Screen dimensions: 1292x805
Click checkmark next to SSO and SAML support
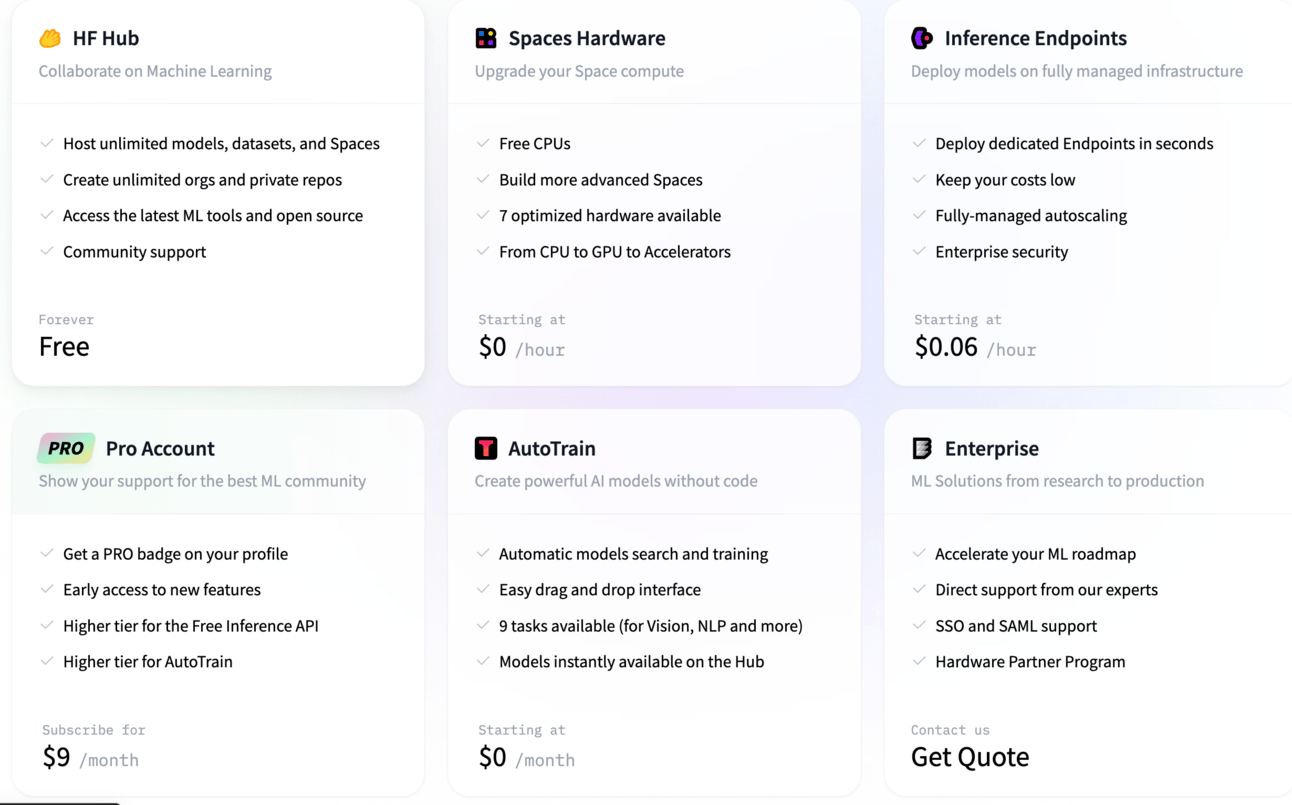[919, 625]
